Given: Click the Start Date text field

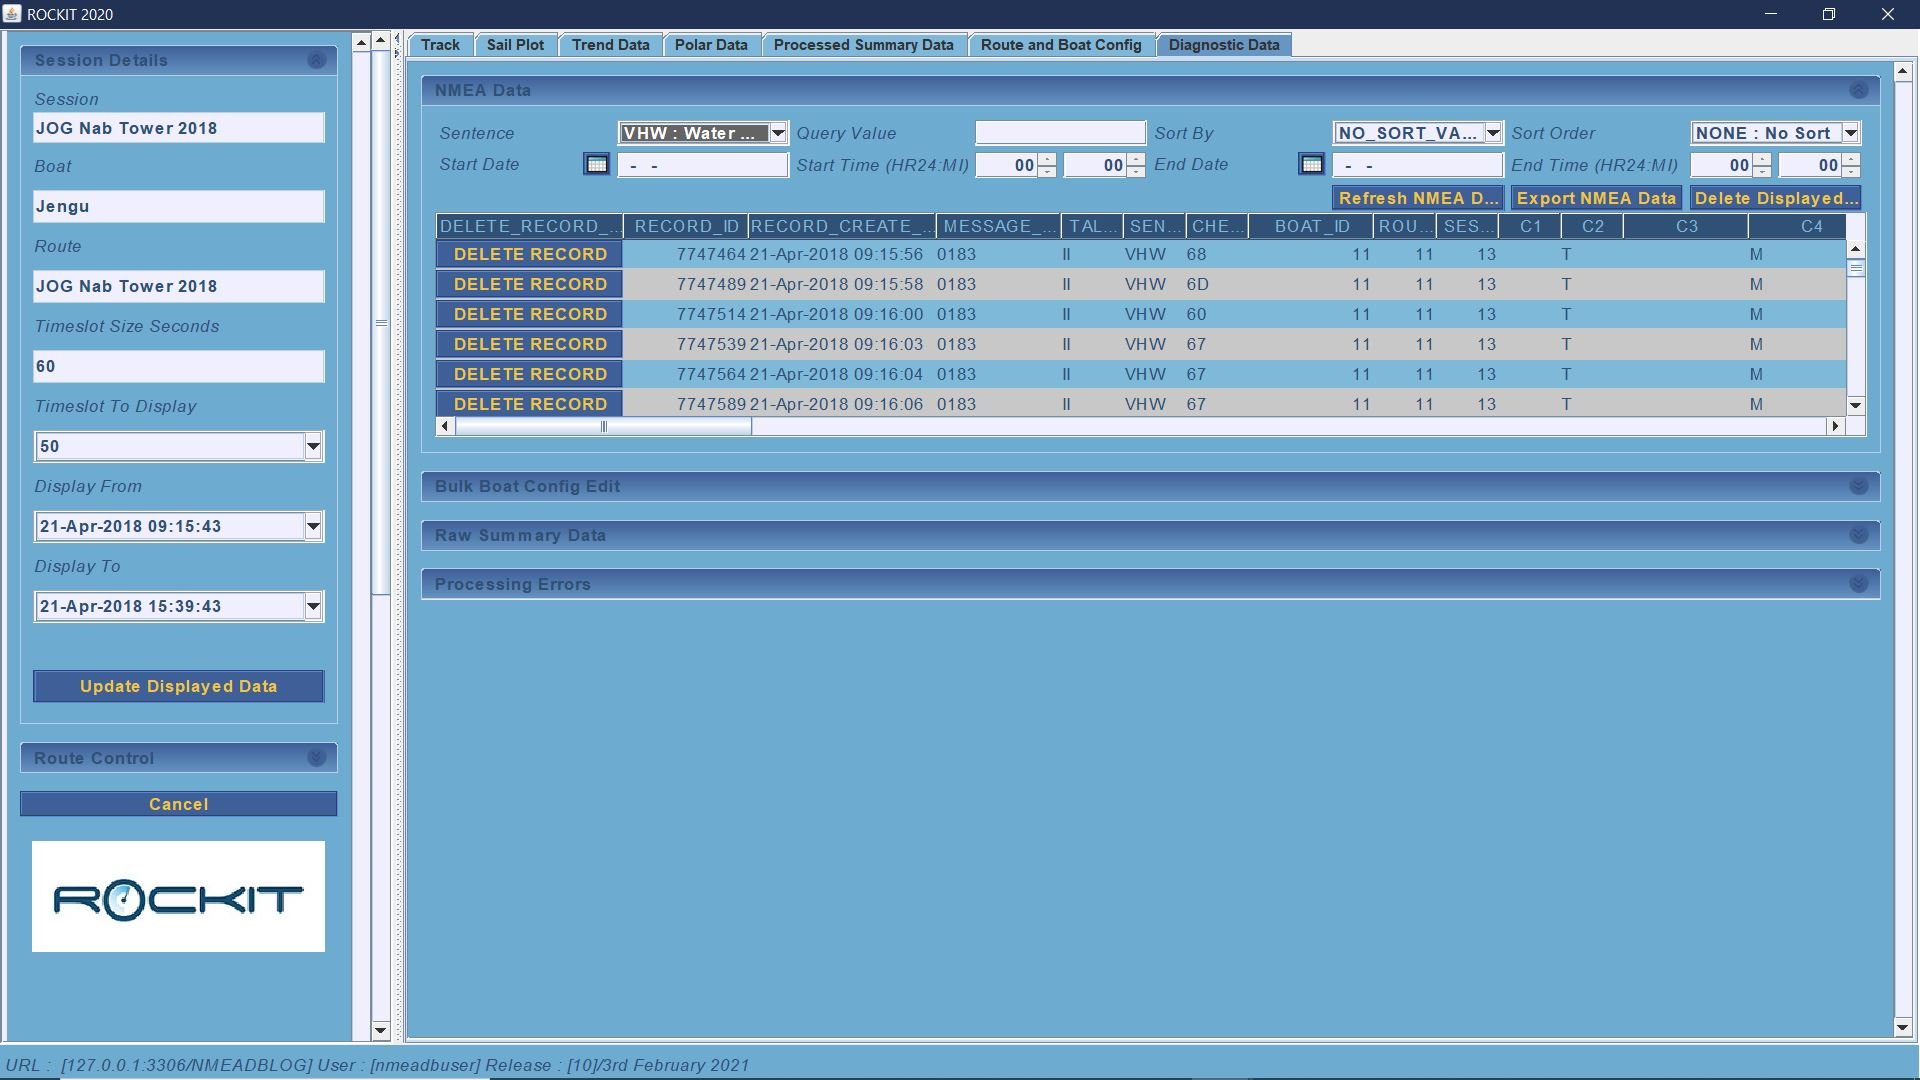Looking at the screenshot, I should [x=702, y=165].
